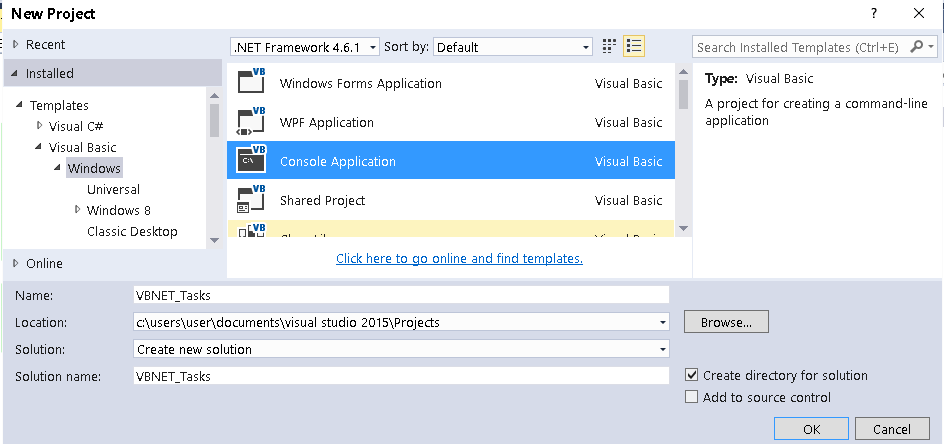944x444 pixels.
Task: Switch to small icons view
Action: 609,46
